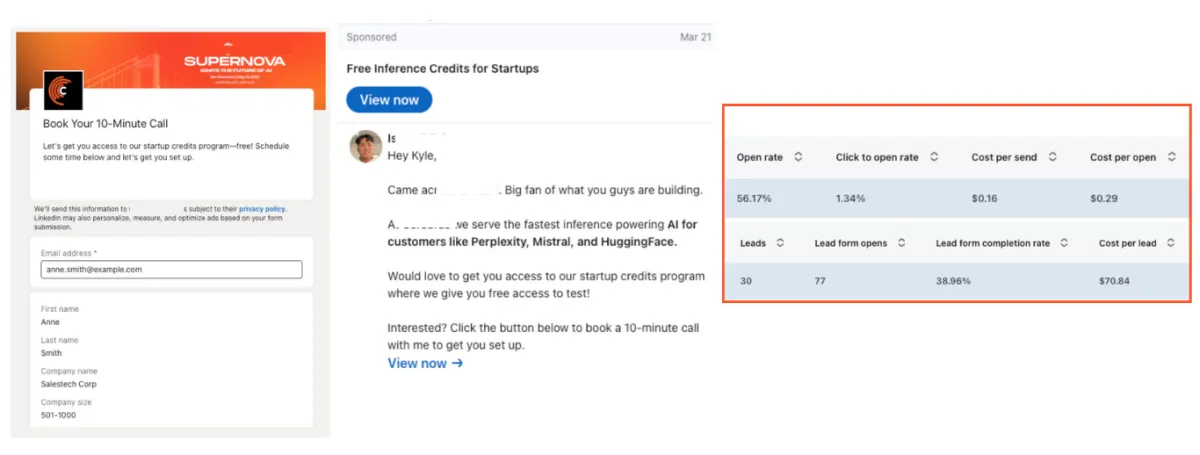Click the Free Inference Credits for Startups headline
The width and height of the screenshot is (1200, 455).
(442, 69)
